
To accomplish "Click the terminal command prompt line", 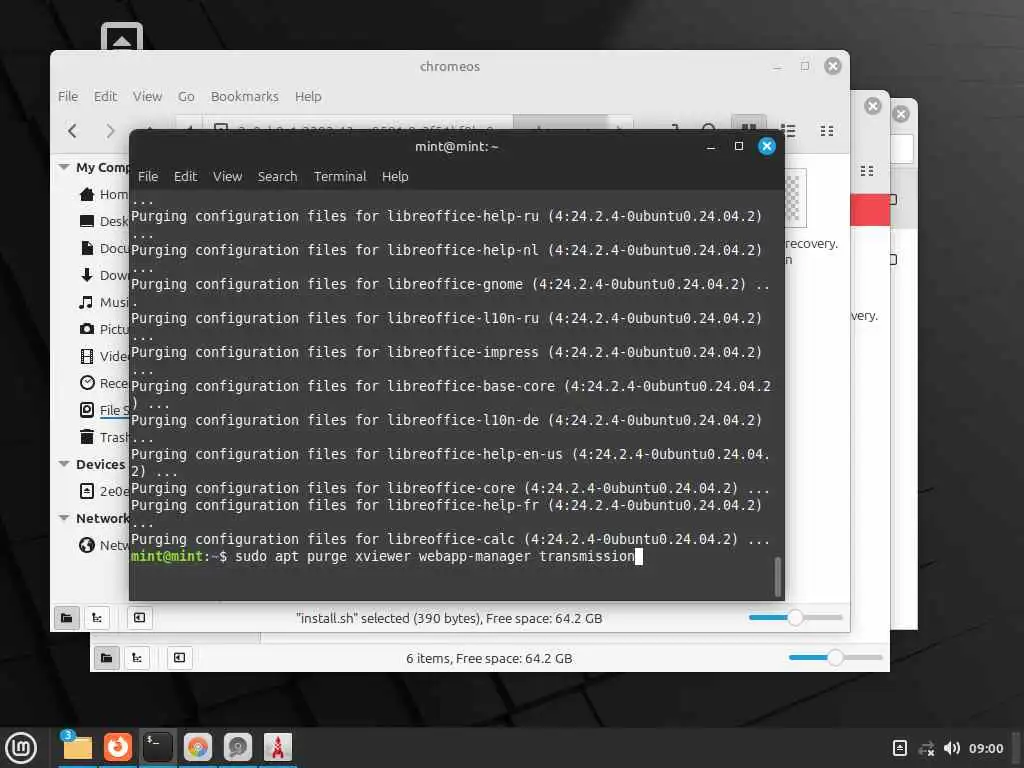I will coord(387,556).
